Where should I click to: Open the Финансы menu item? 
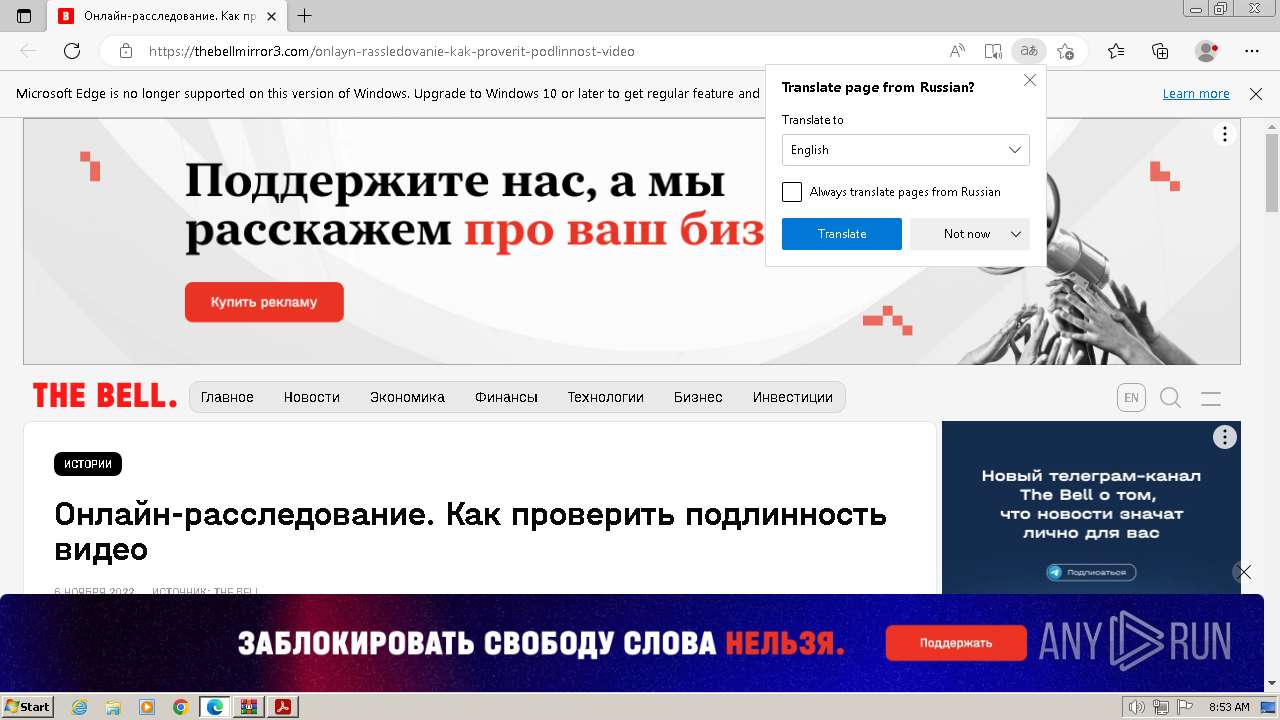[x=506, y=397]
